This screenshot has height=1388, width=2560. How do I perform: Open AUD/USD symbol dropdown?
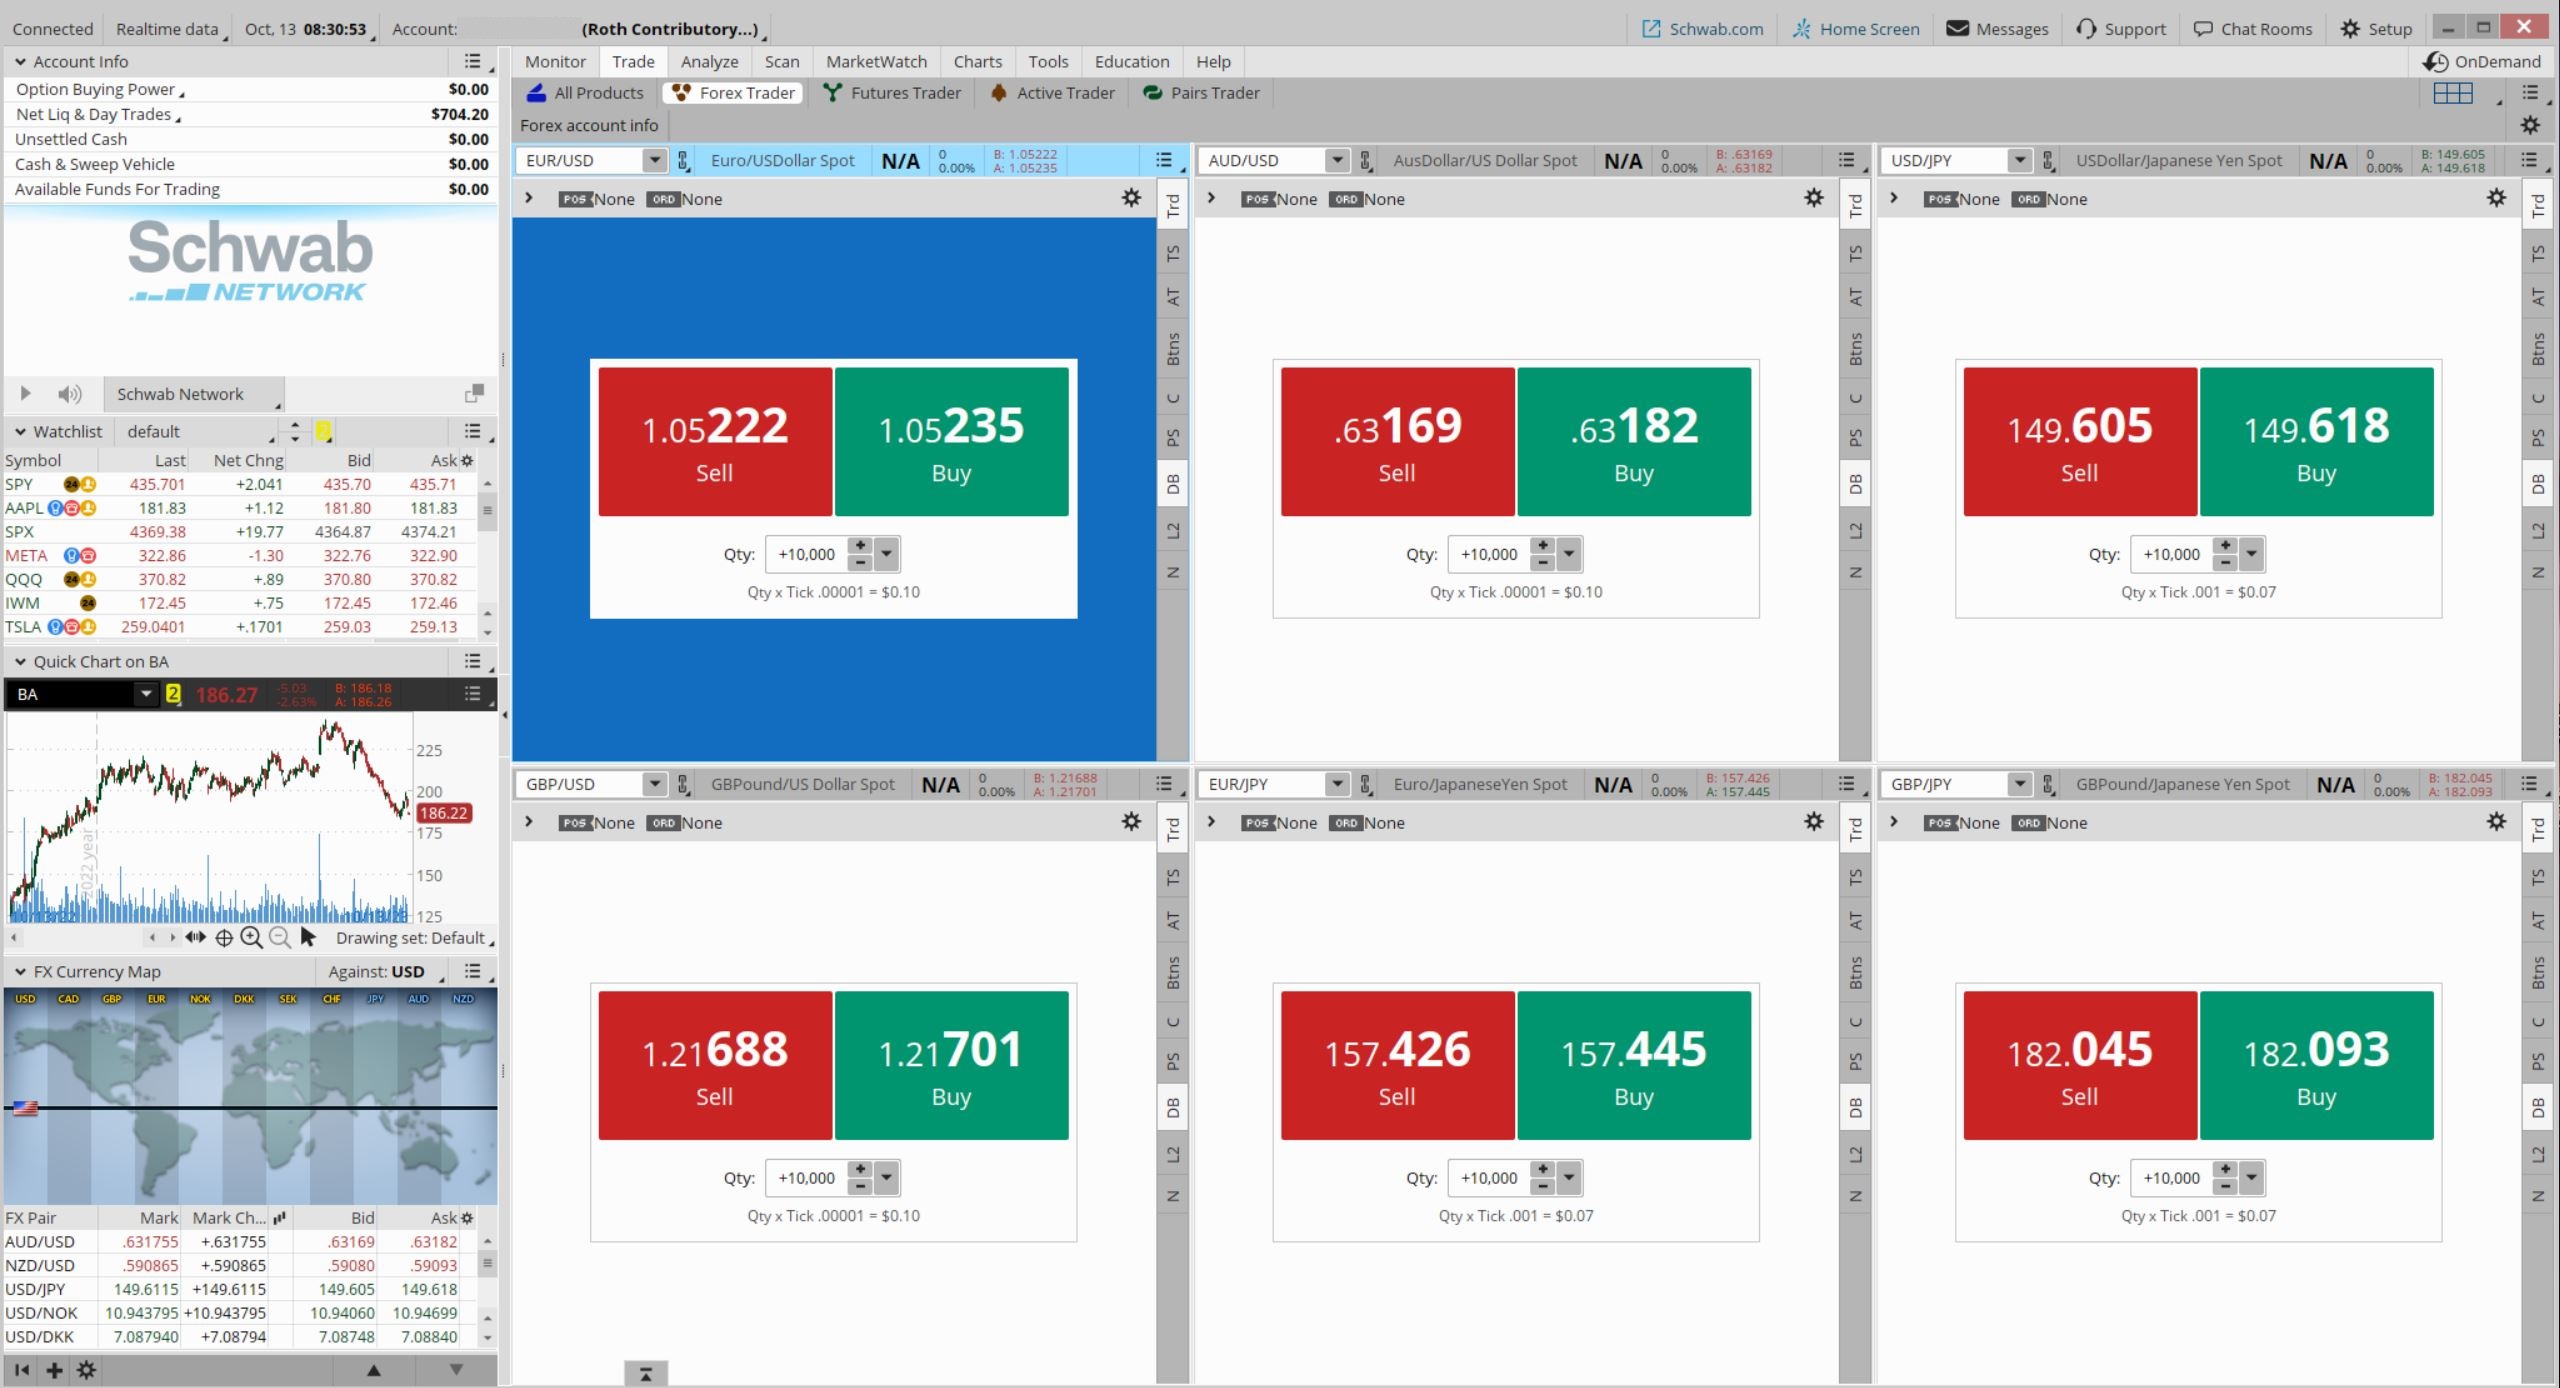[x=1337, y=160]
